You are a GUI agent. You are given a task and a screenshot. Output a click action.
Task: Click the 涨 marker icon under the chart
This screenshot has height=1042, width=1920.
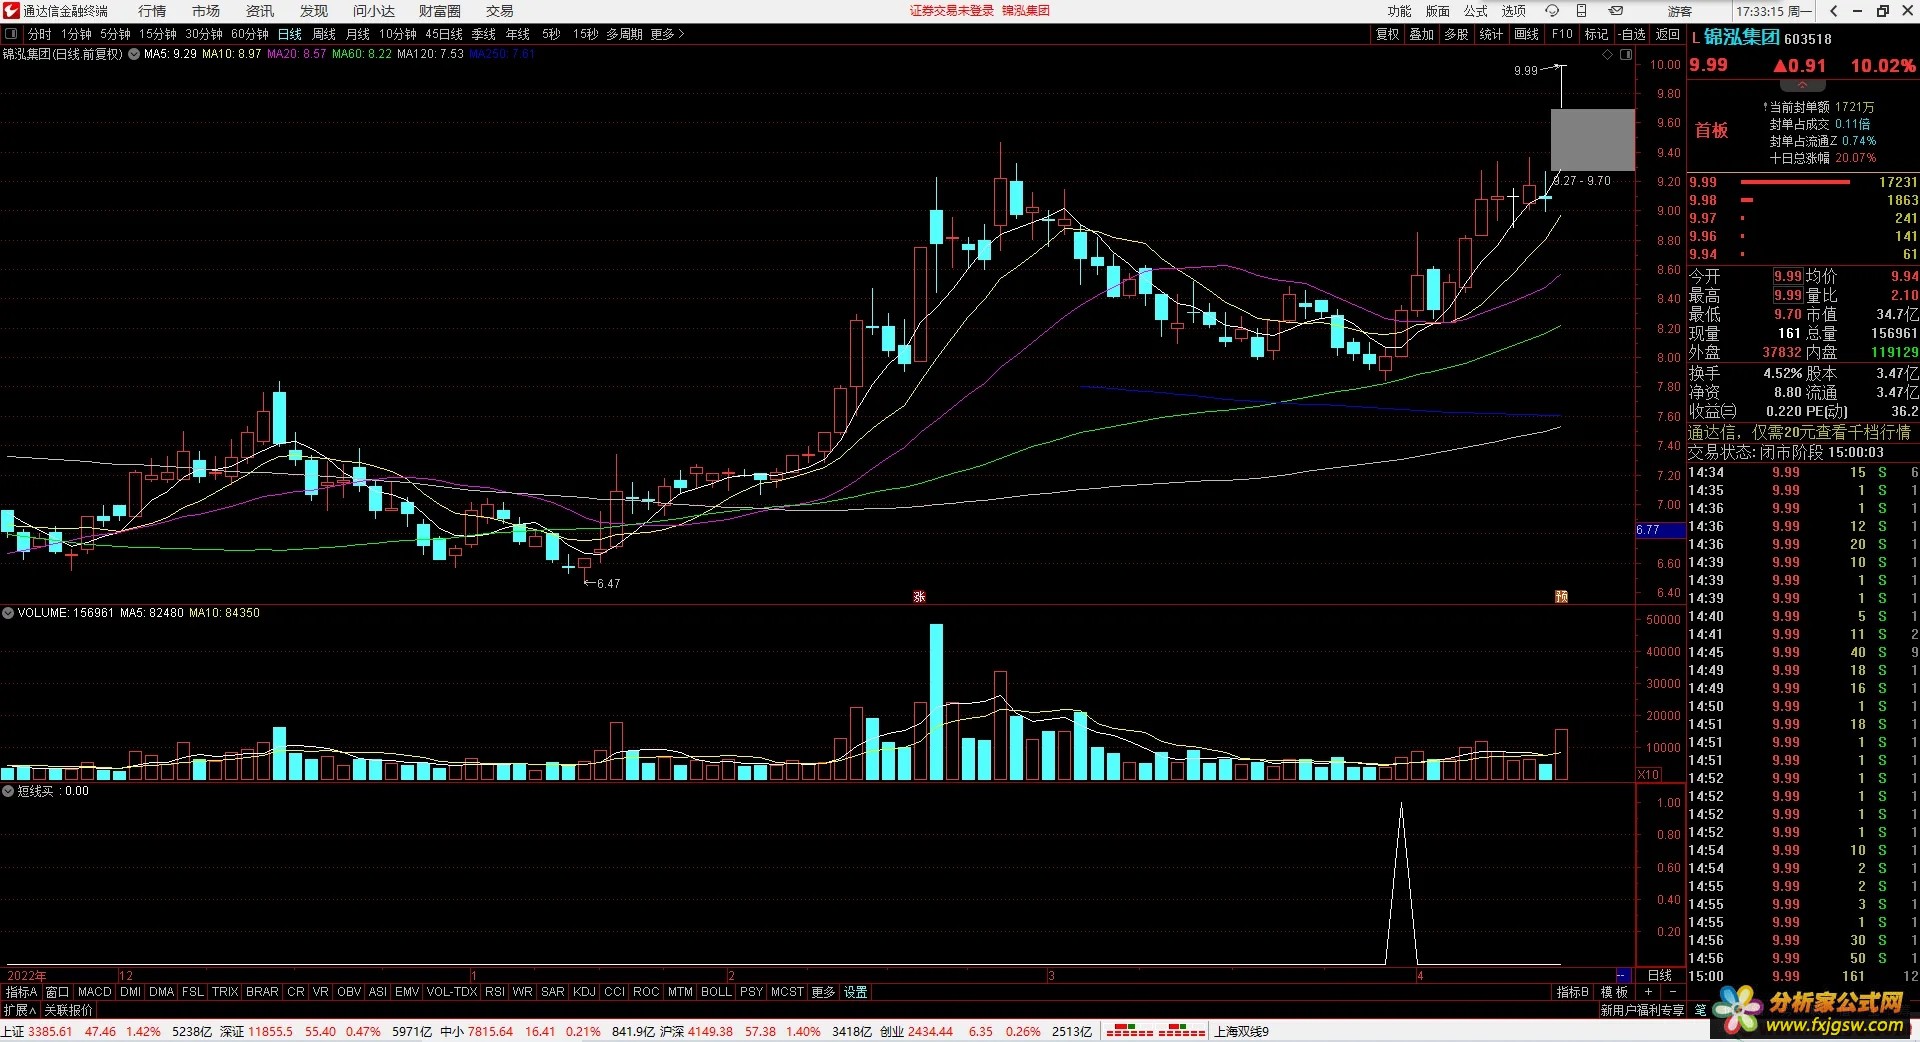coord(919,597)
